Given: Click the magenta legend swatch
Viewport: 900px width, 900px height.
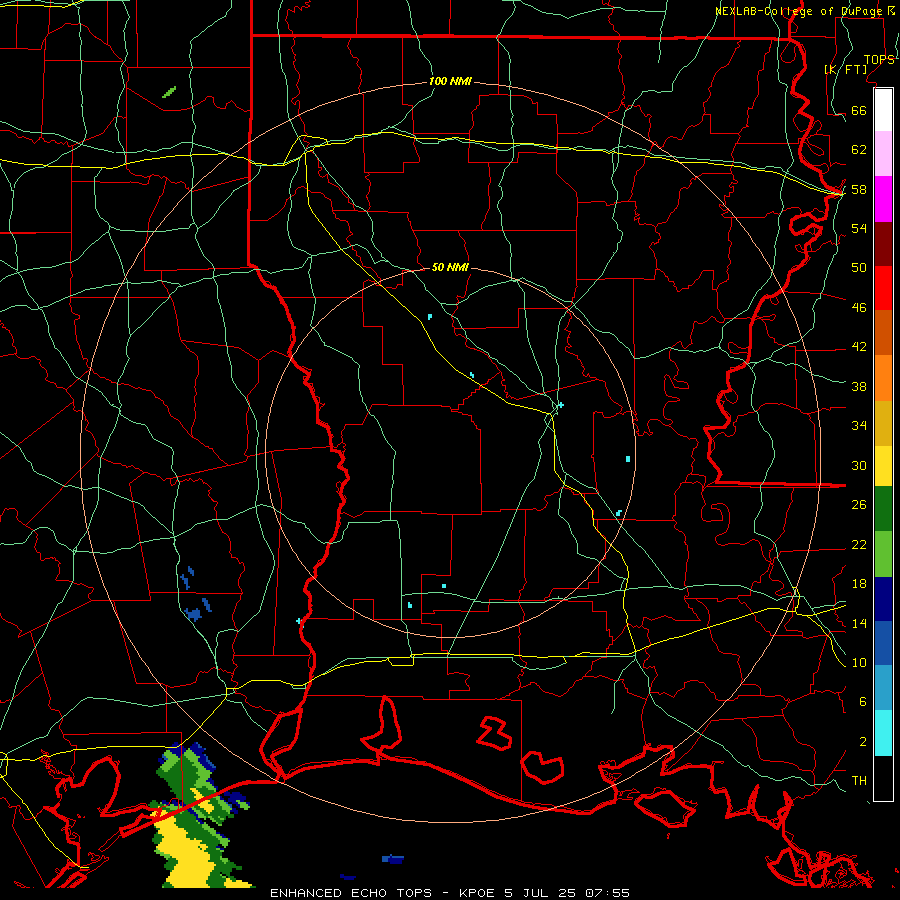Looking at the screenshot, I should coord(883,199).
